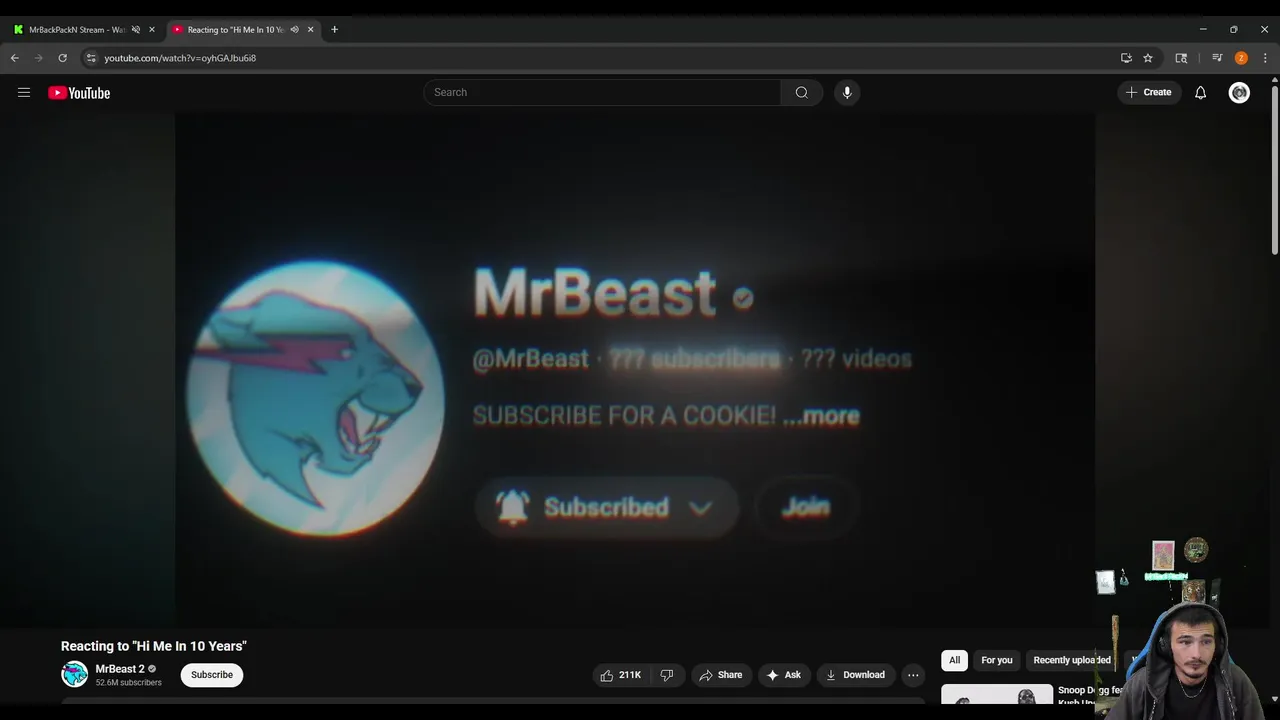
Task: Open the account avatar menu
Action: click(1239, 93)
